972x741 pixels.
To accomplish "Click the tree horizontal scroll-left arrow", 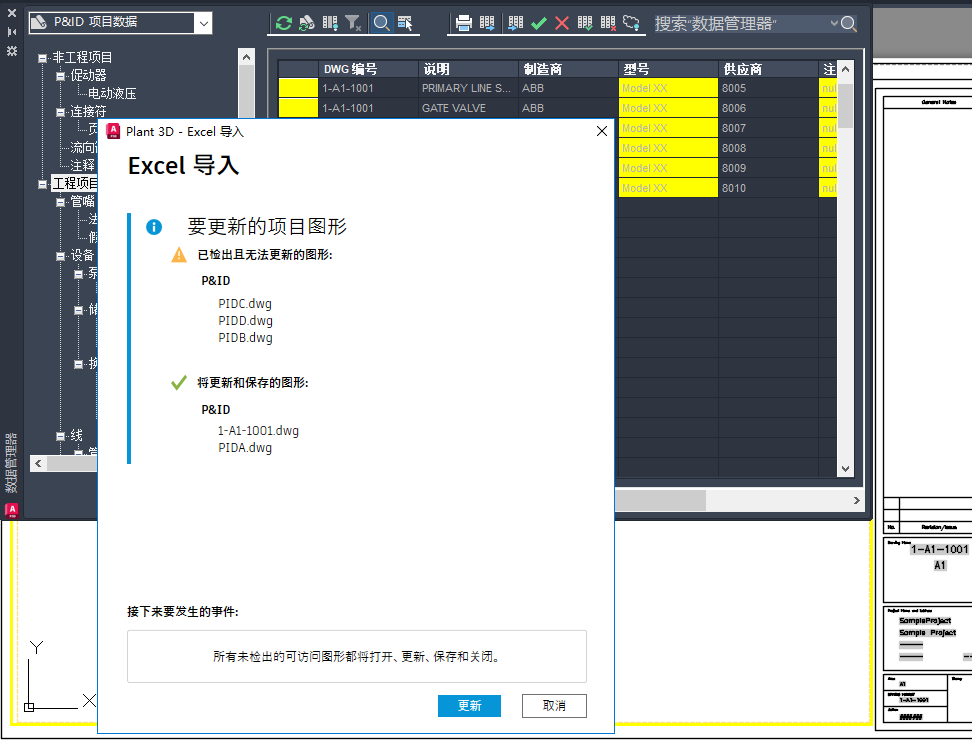I will 38,463.
